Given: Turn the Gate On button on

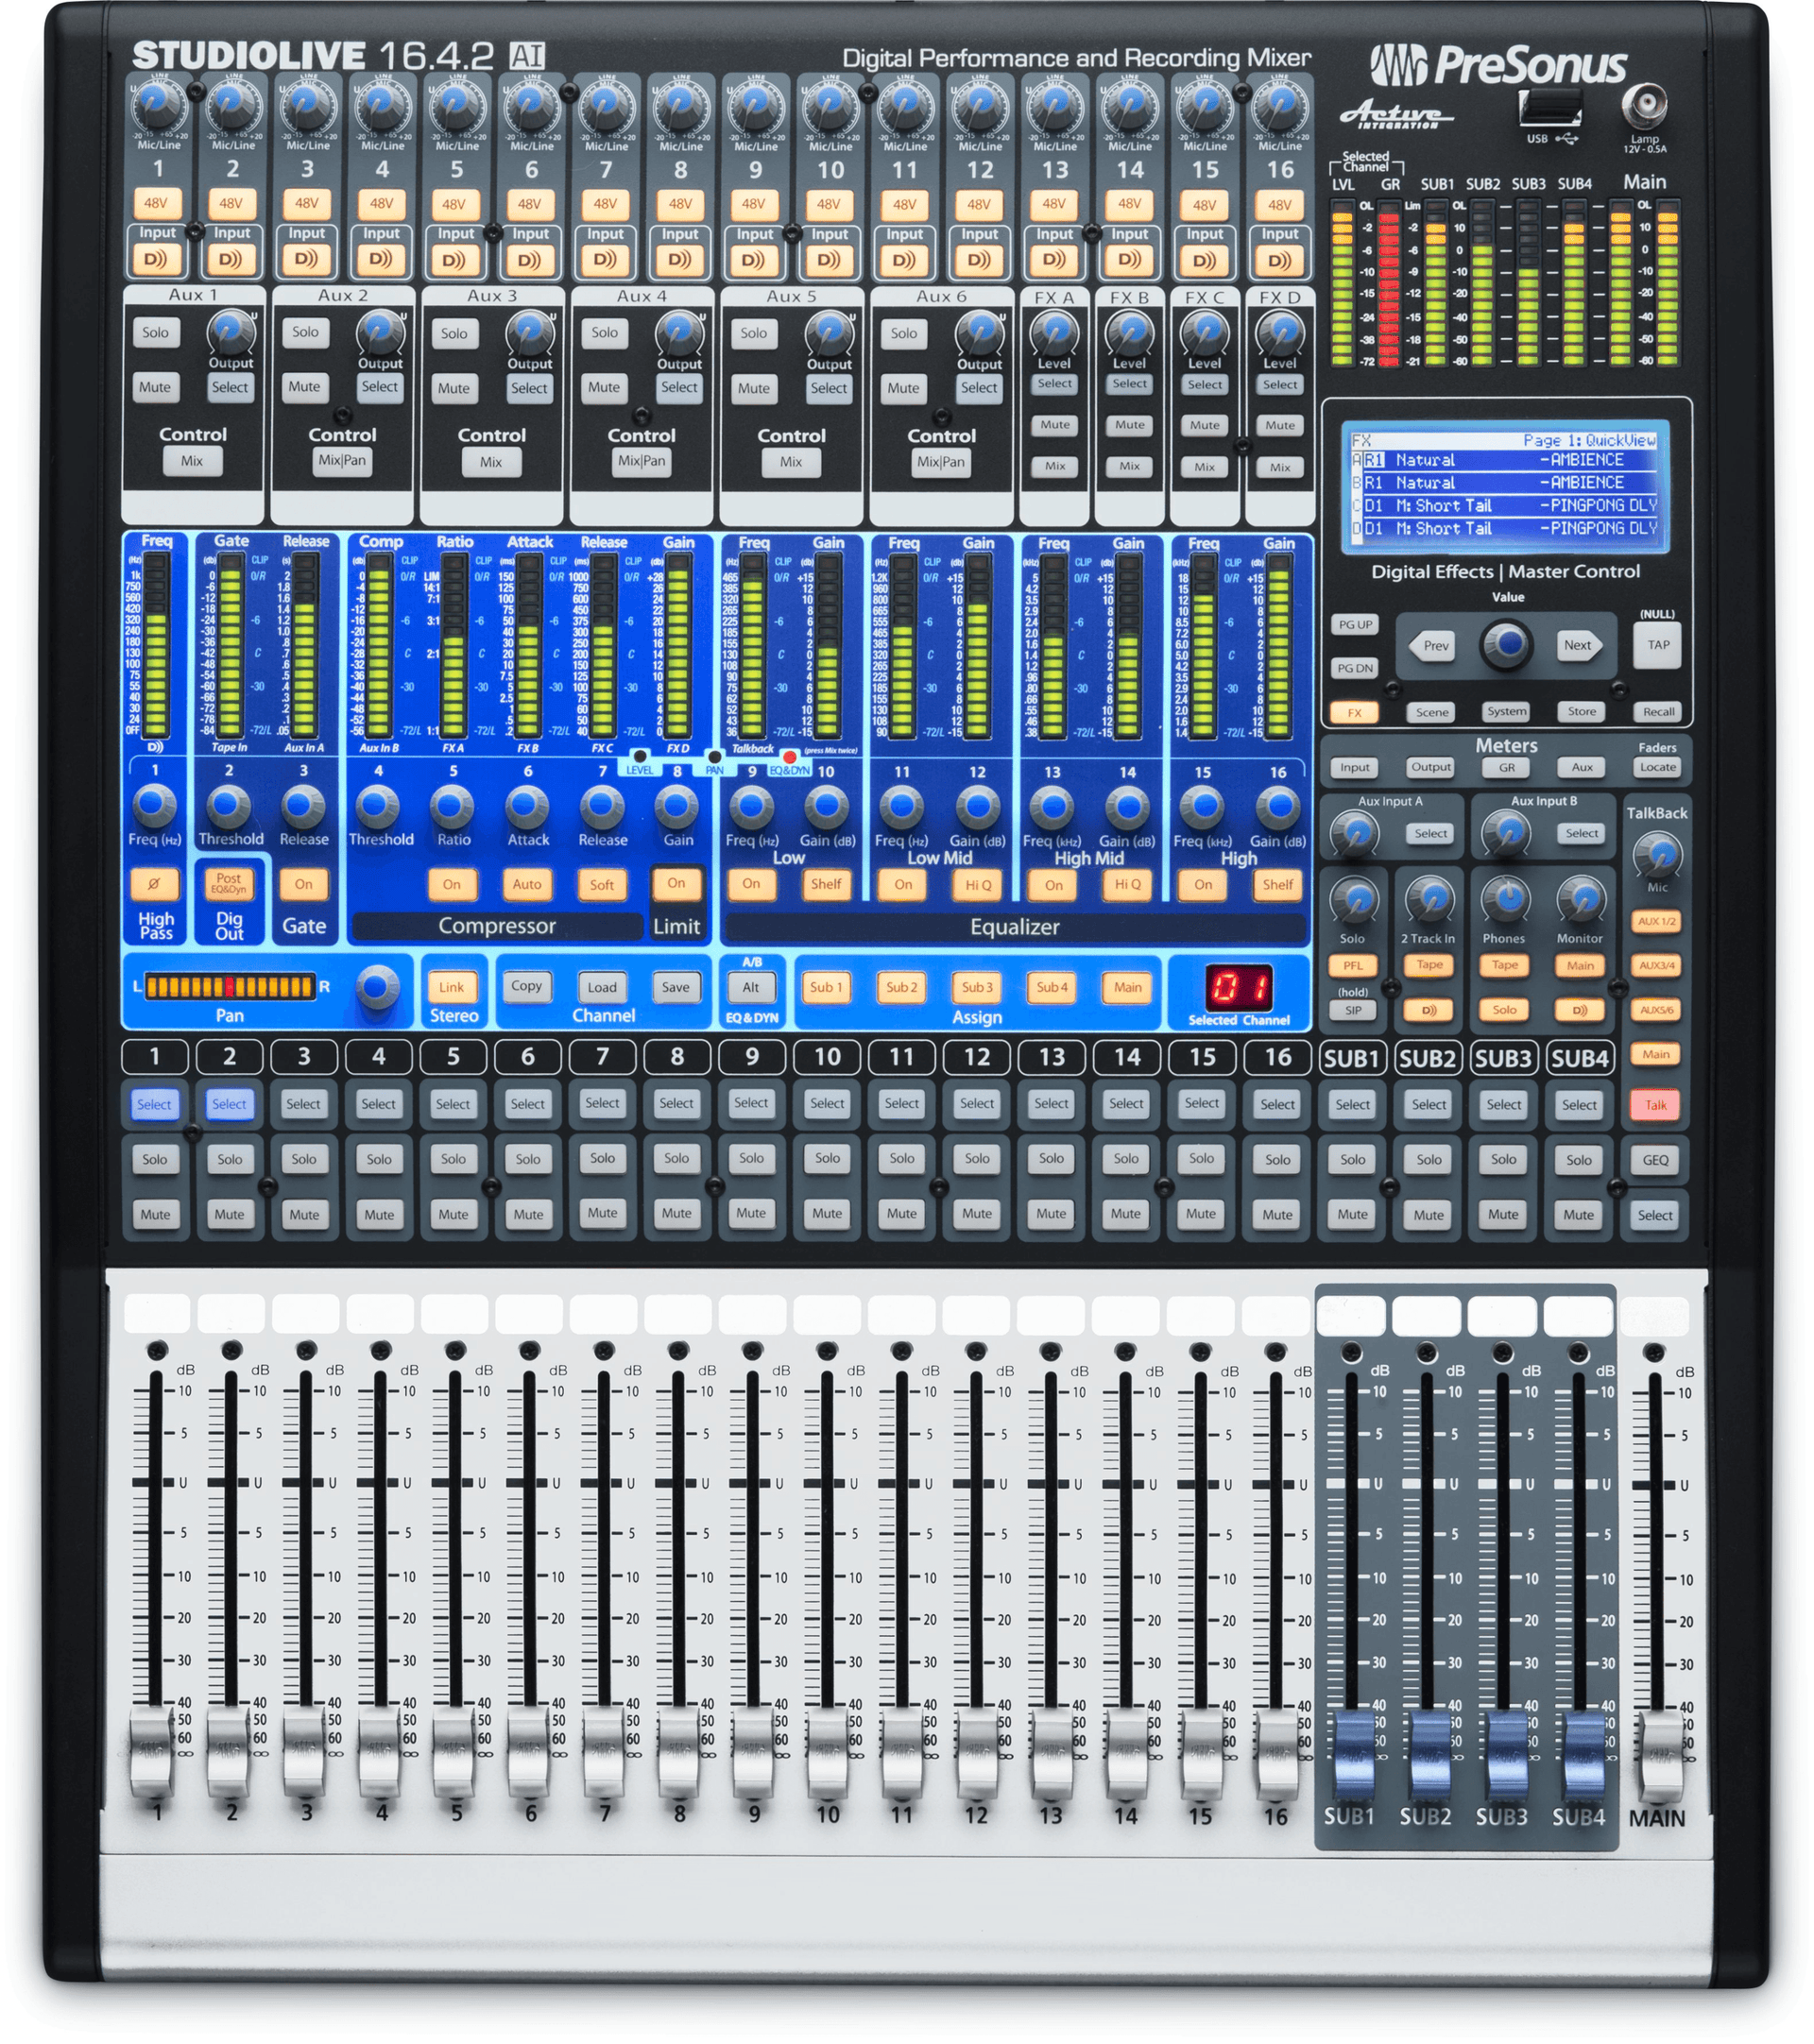Looking at the screenshot, I should [303, 884].
